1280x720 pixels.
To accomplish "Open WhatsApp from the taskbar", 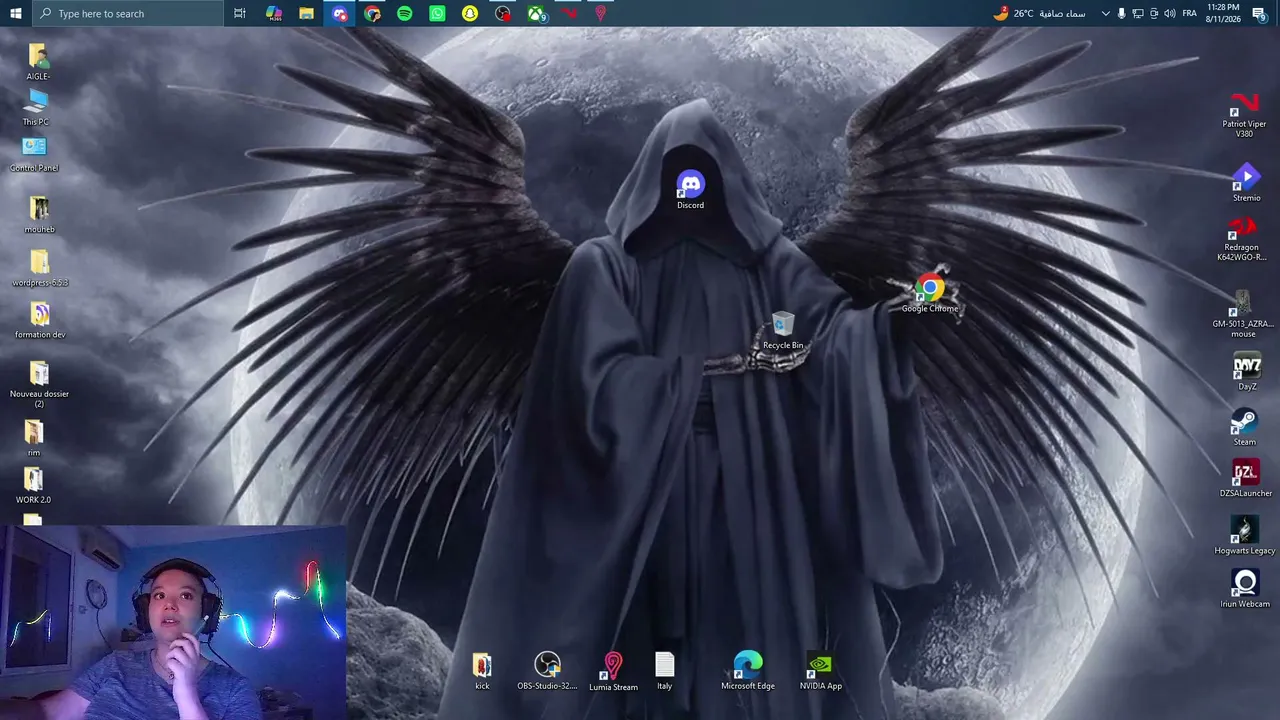I will click(x=437, y=13).
